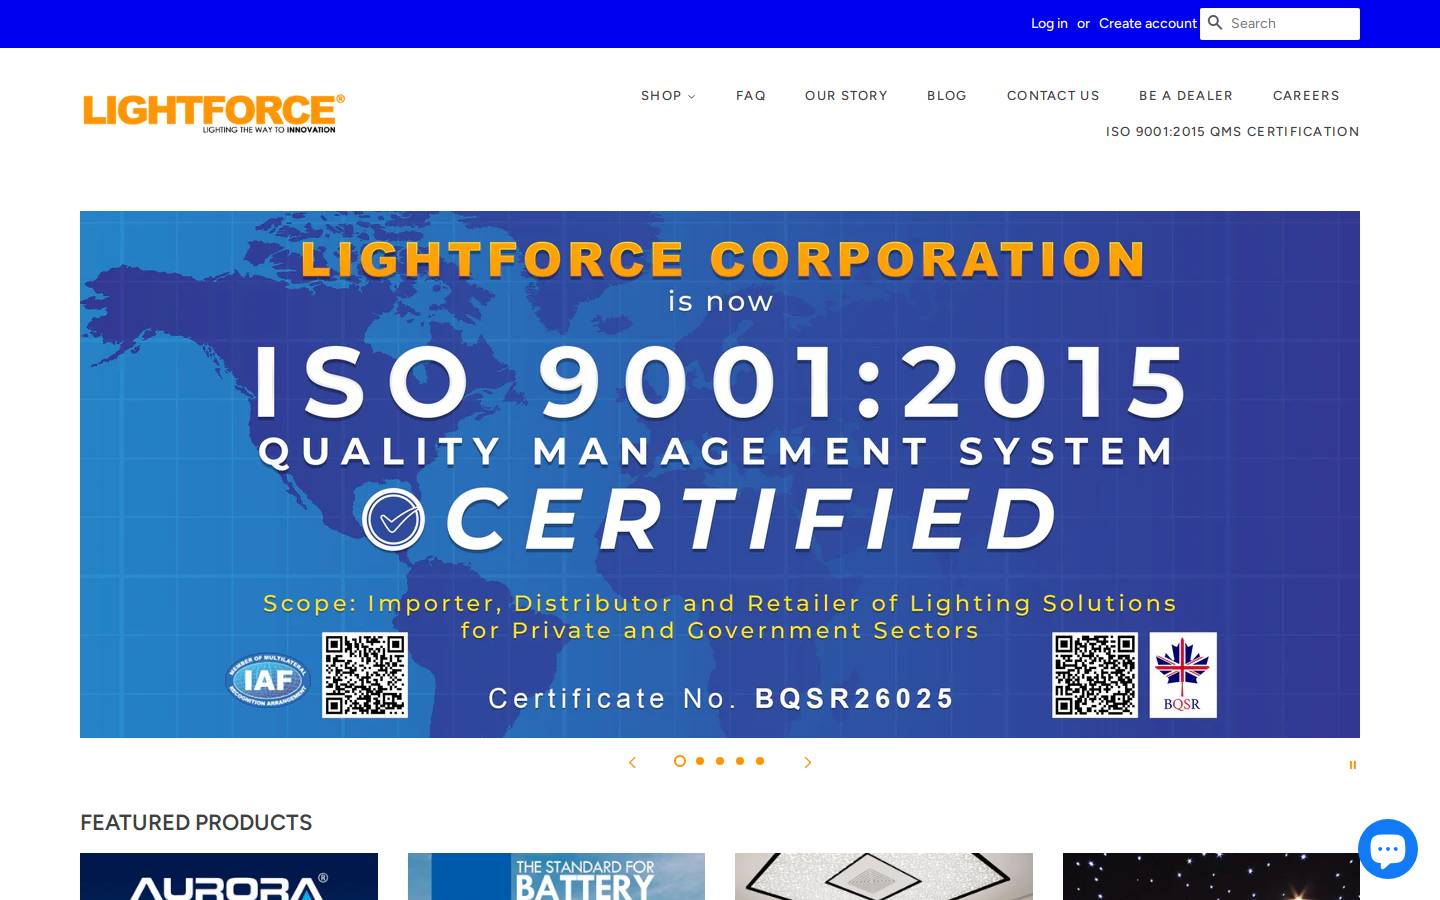1440x900 pixels.
Task: Pause the slideshow
Action: 1352,765
